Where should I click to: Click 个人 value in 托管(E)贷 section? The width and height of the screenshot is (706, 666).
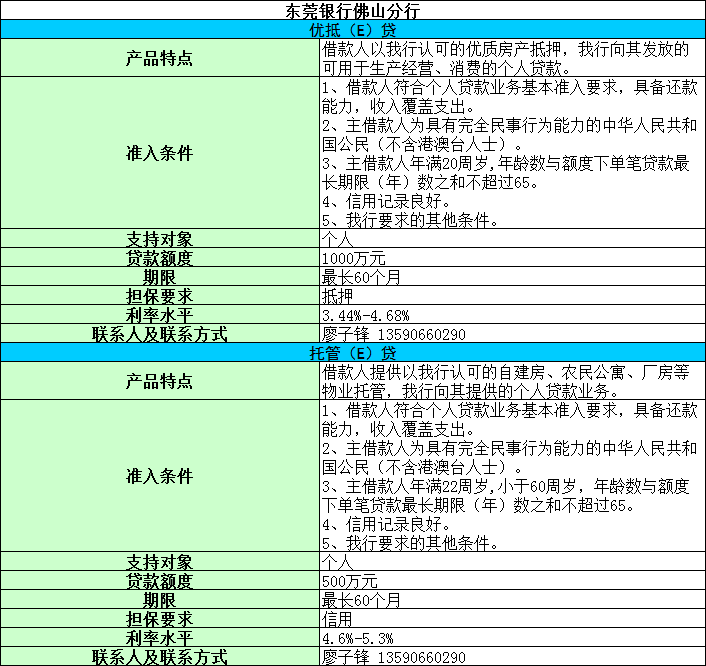point(512,561)
